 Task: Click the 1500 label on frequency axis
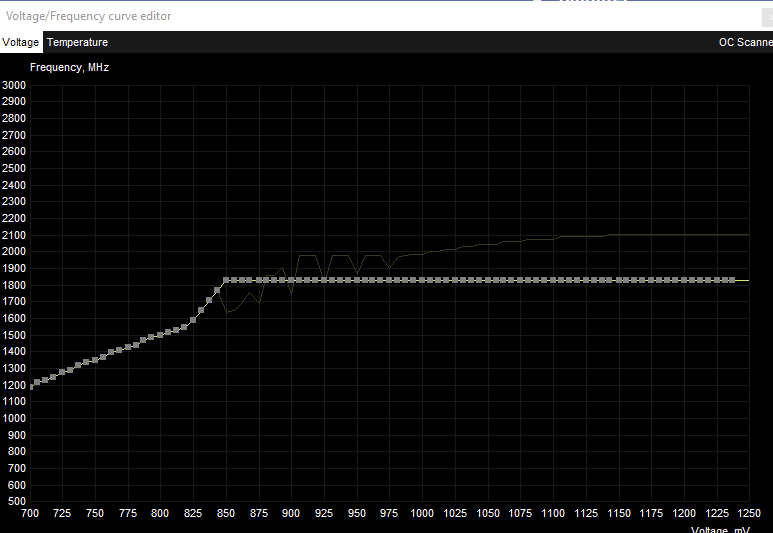click(x=14, y=335)
